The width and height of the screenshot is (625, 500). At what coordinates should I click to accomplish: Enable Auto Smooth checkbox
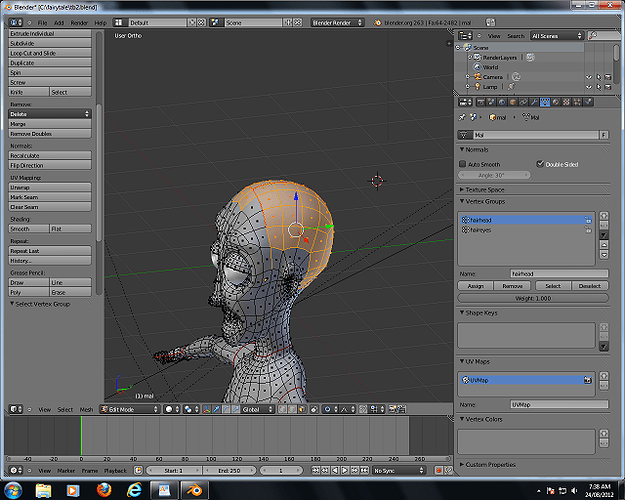pyautogui.click(x=462, y=164)
